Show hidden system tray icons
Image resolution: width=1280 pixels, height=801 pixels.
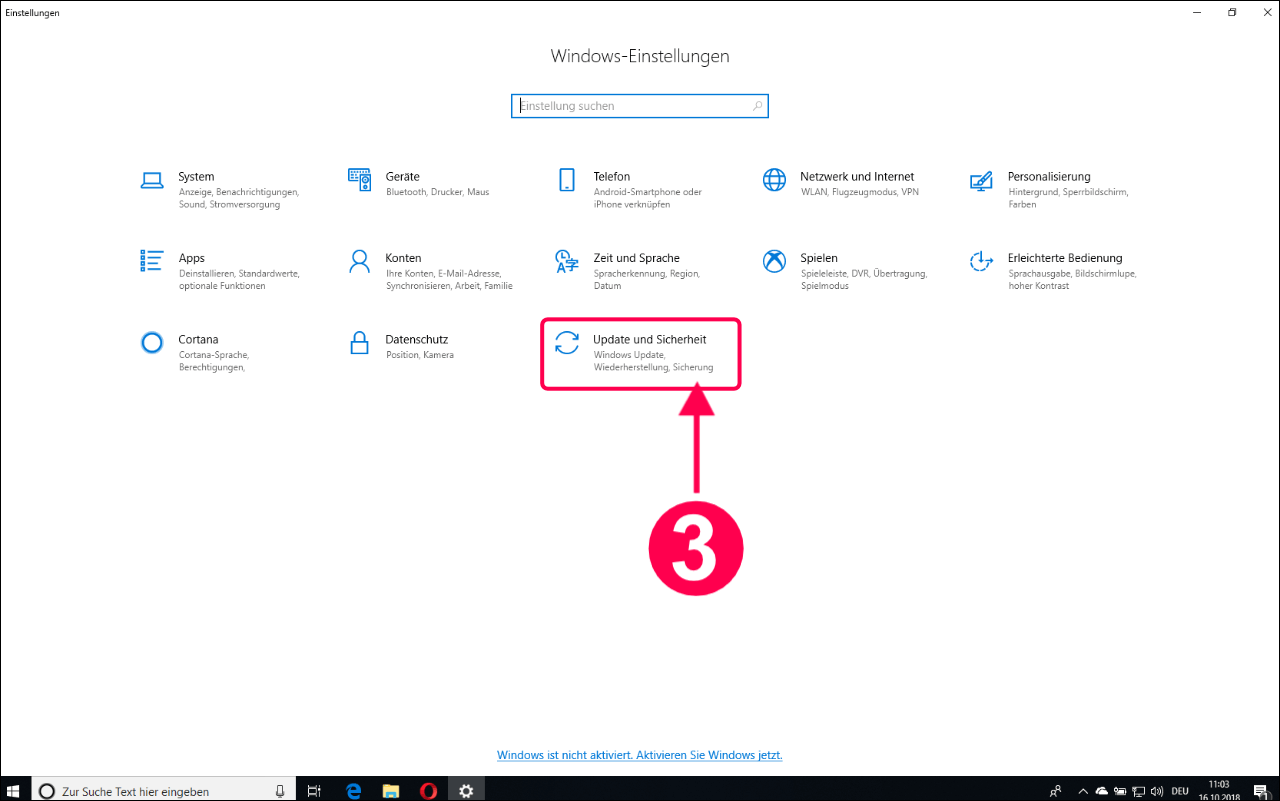click(x=1085, y=791)
